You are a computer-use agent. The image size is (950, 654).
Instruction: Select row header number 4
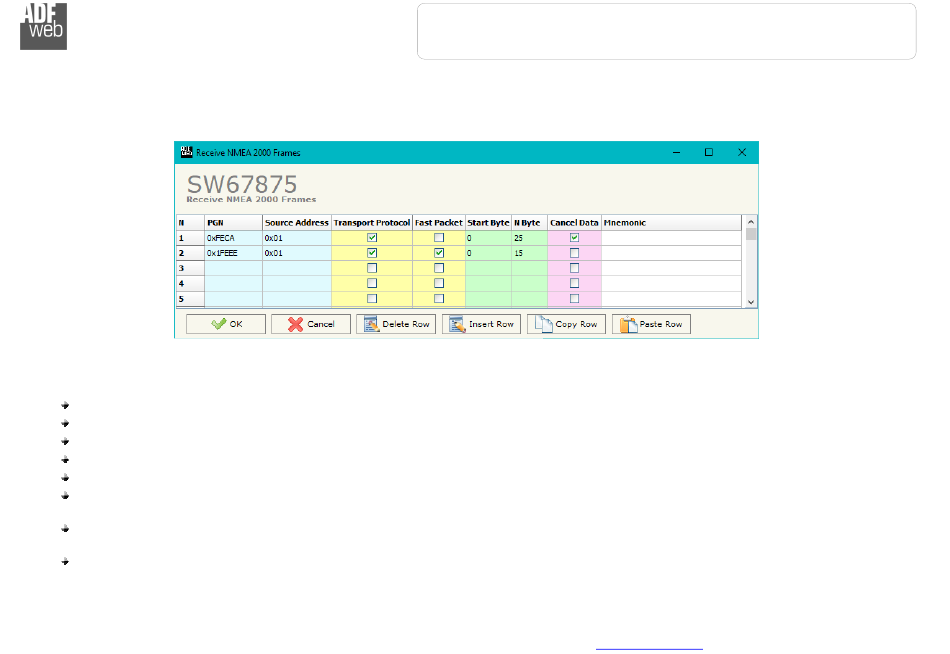click(190, 284)
